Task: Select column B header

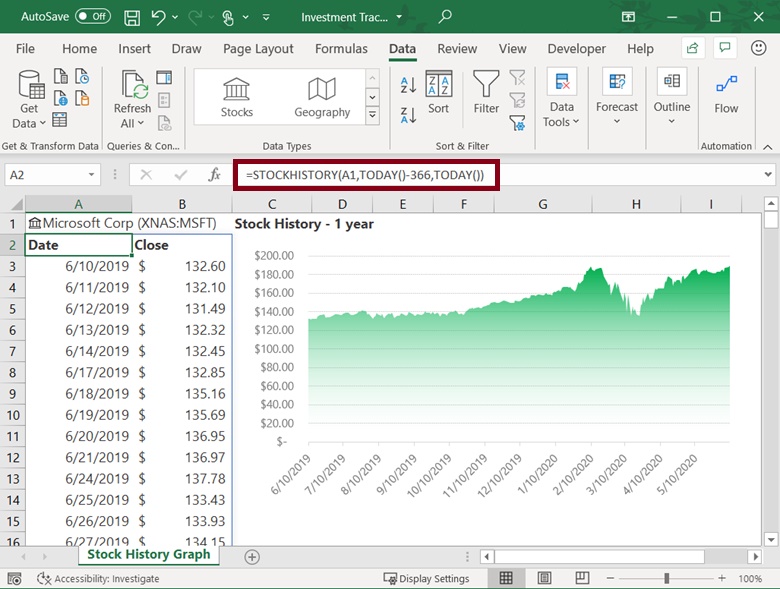Action: tap(182, 204)
